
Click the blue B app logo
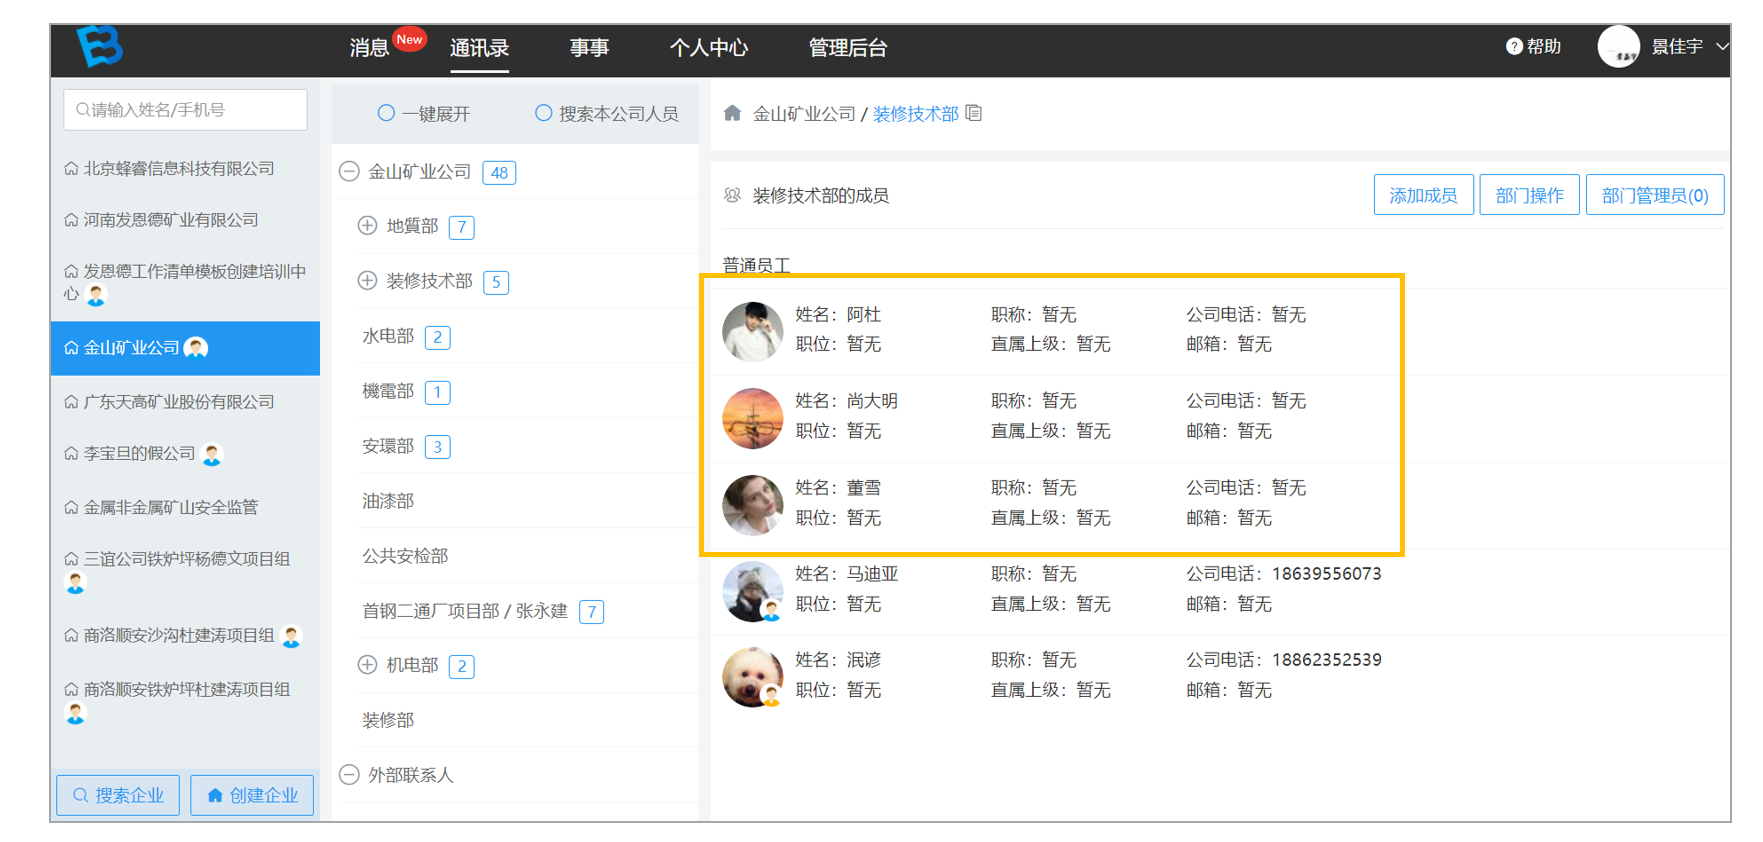(100, 46)
